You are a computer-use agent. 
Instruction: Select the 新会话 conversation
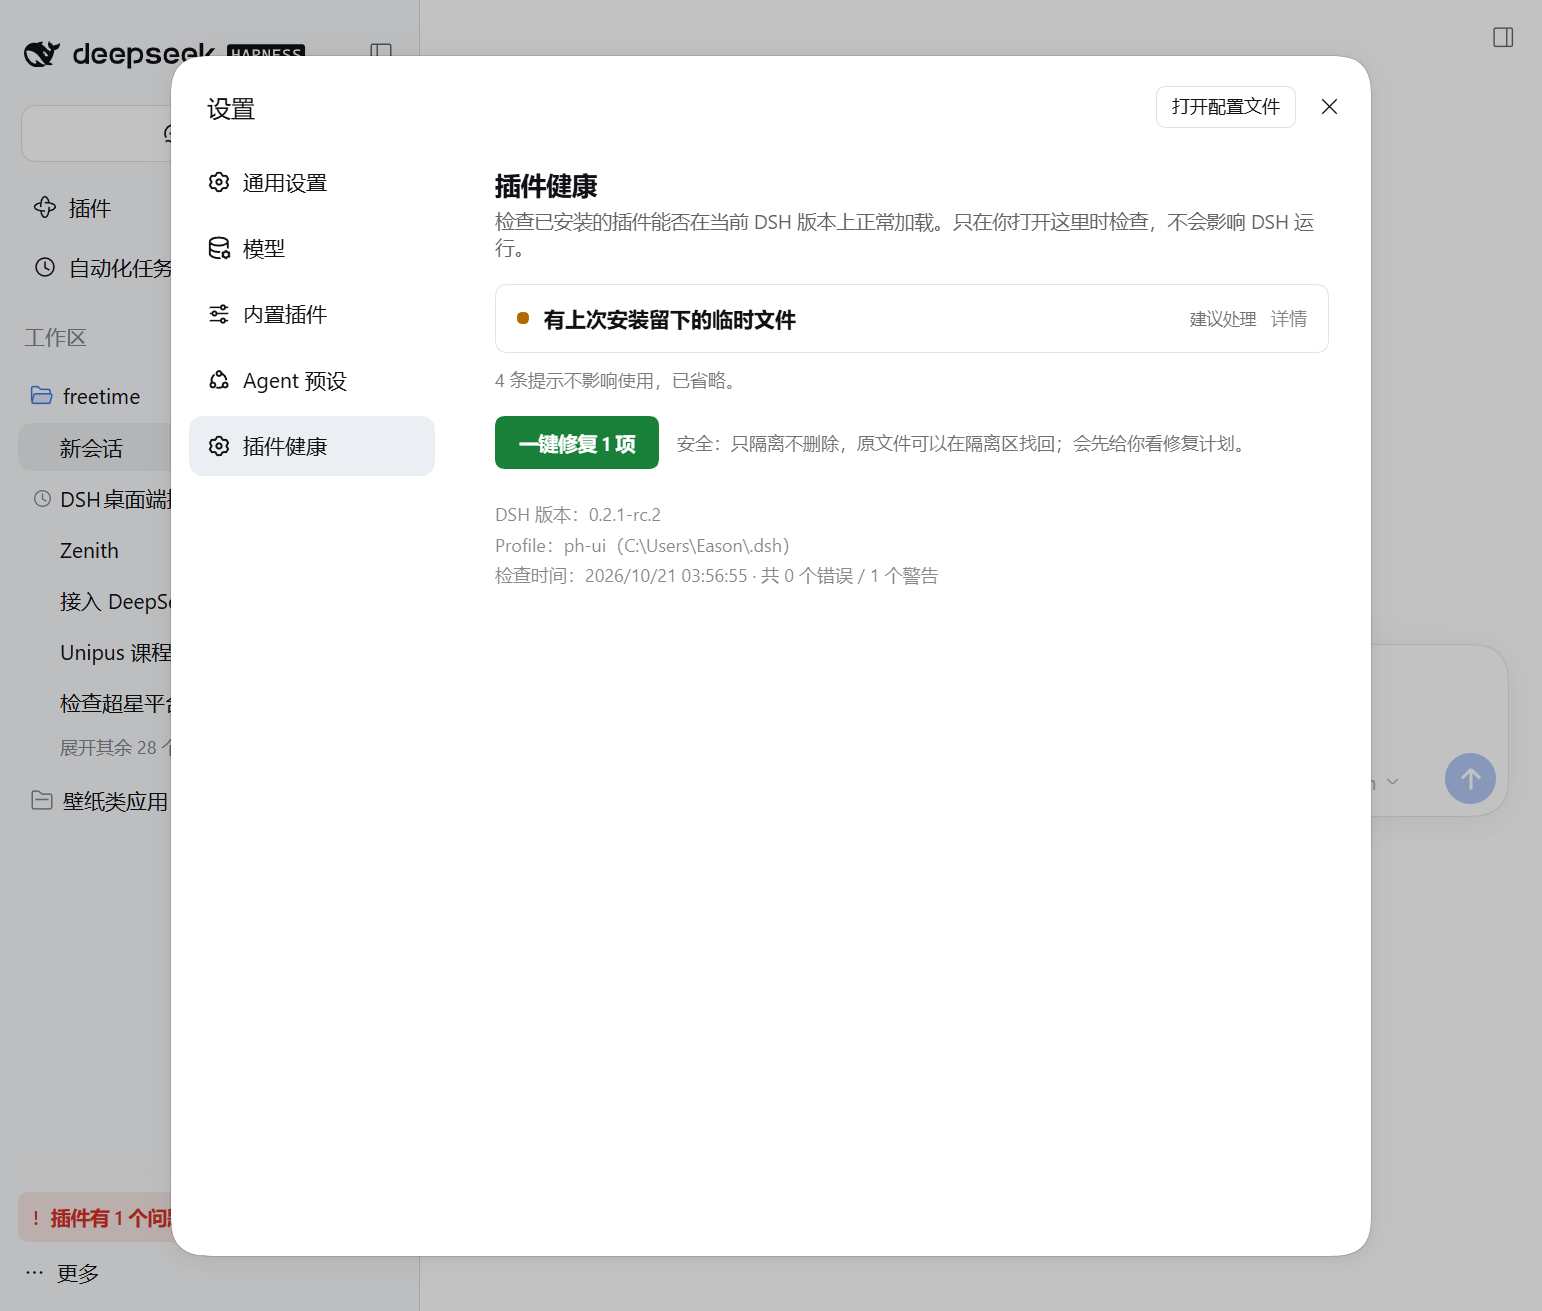click(x=95, y=448)
